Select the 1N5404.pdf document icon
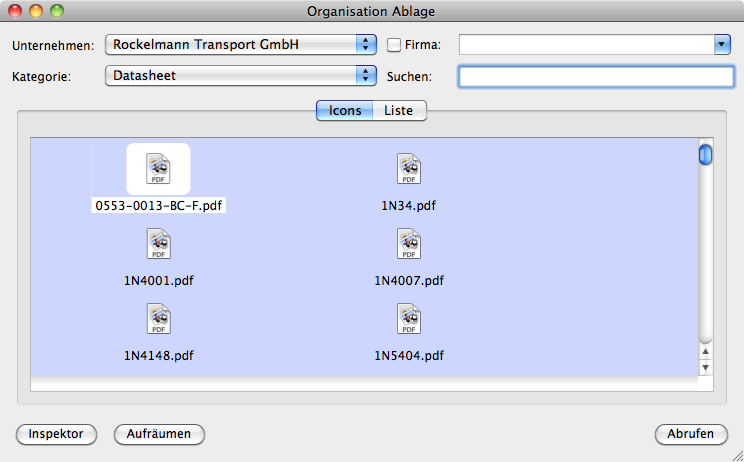 (x=409, y=319)
